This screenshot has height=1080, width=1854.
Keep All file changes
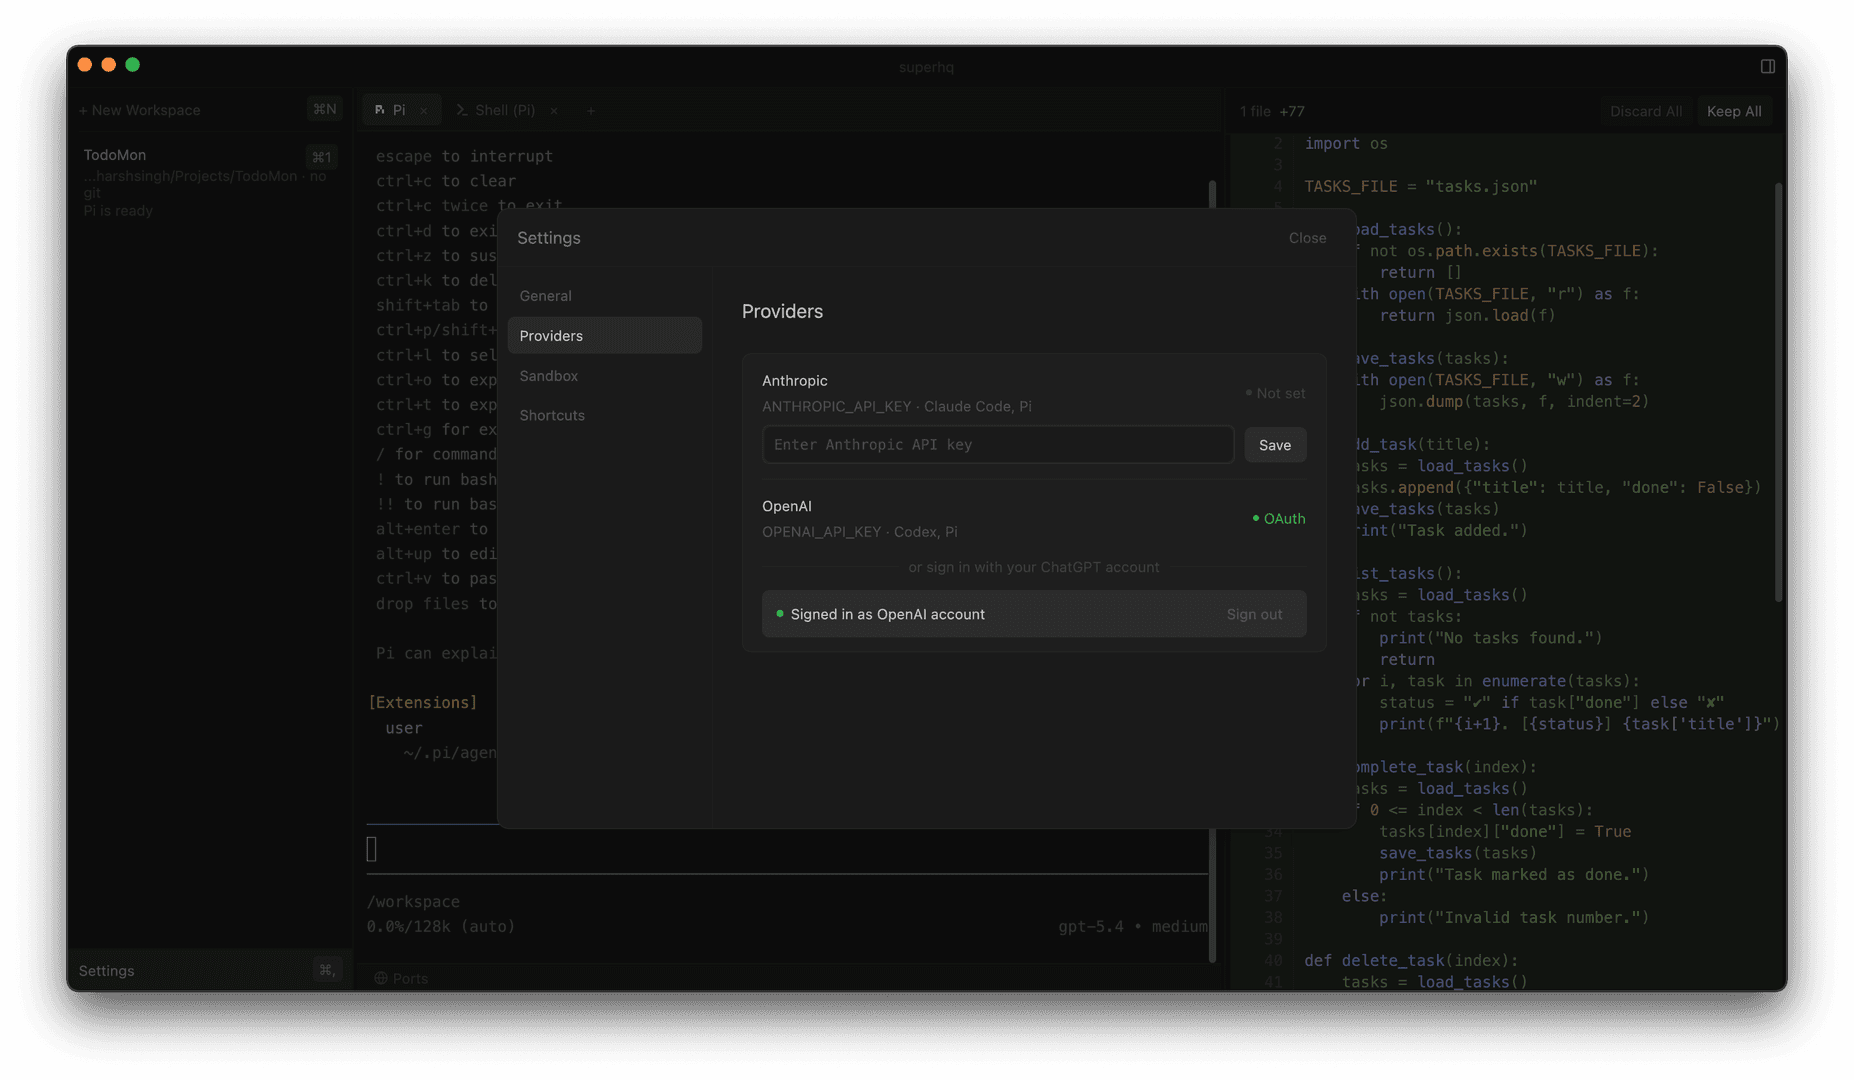tap(1734, 111)
